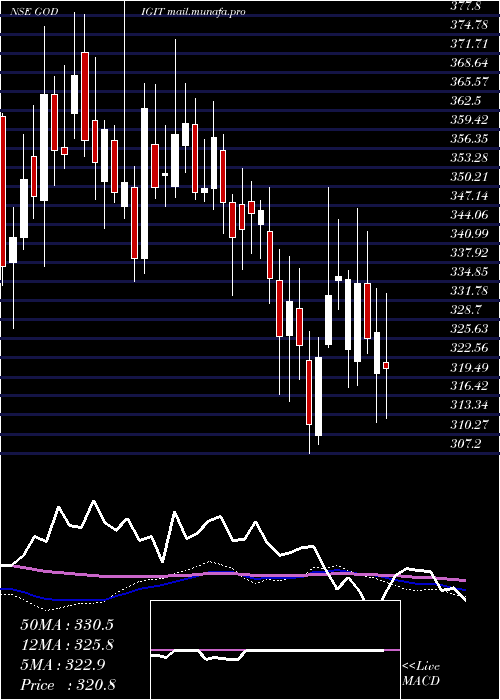The width and height of the screenshot is (500, 700).
Task: Click the Price : 320.8 readout
Action: [68, 685]
